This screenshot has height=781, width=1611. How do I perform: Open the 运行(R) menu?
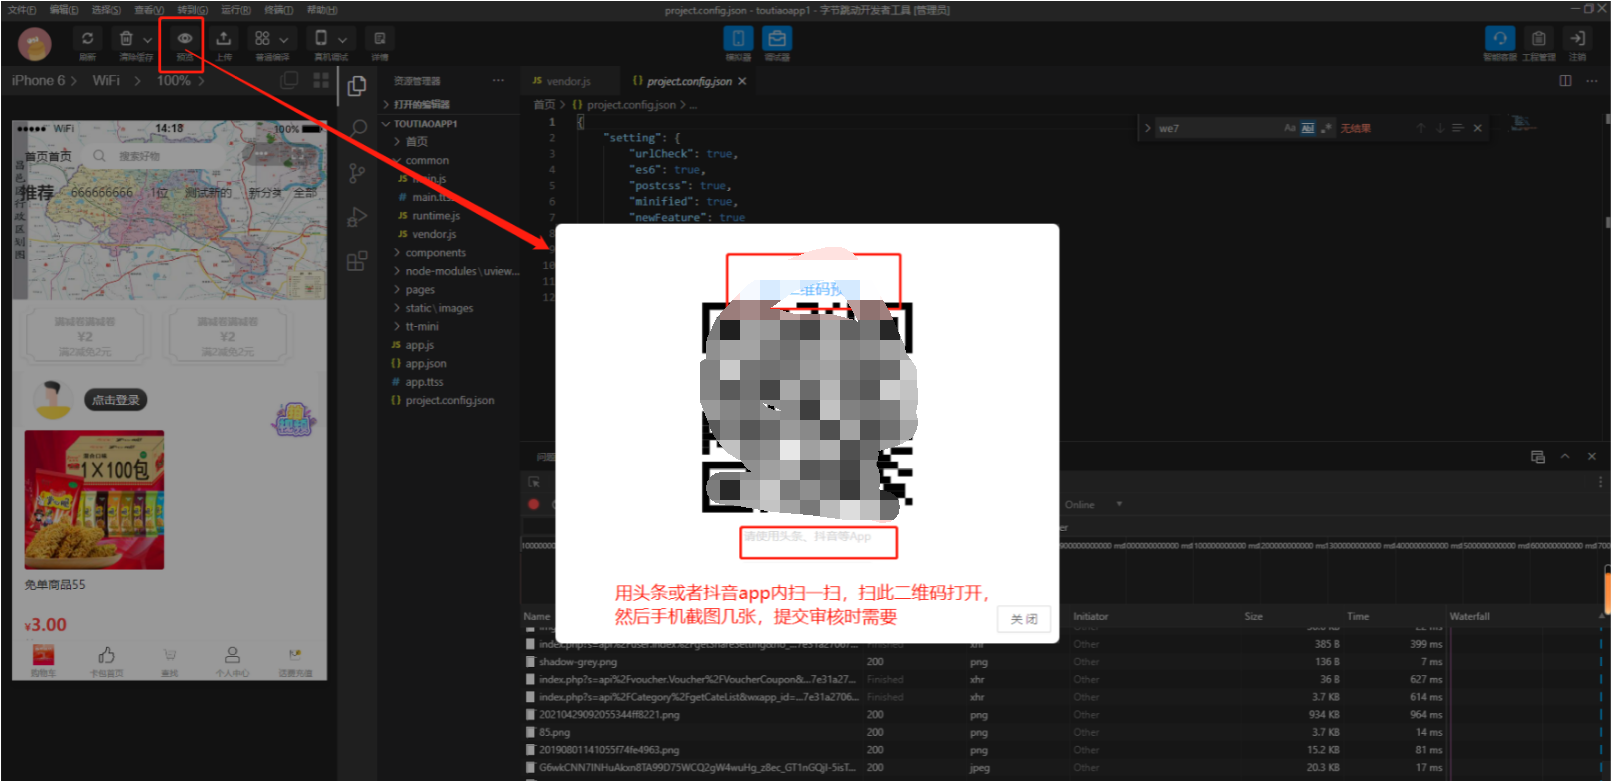click(x=235, y=9)
